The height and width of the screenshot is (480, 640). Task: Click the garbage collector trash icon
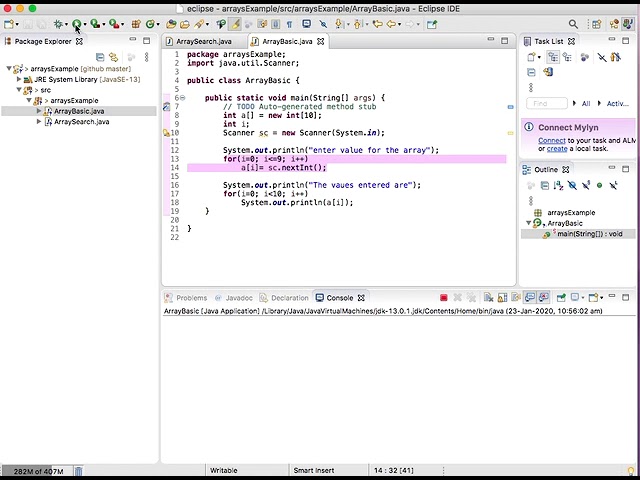(78, 471)
